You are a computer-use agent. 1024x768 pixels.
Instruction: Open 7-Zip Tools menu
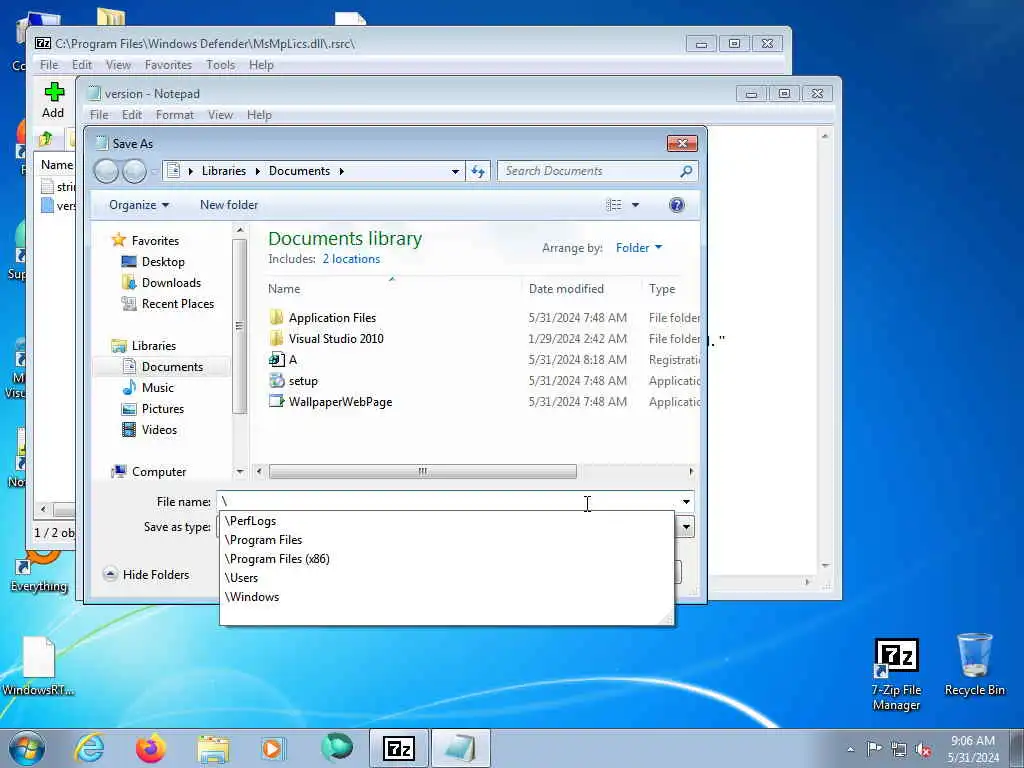220,65
